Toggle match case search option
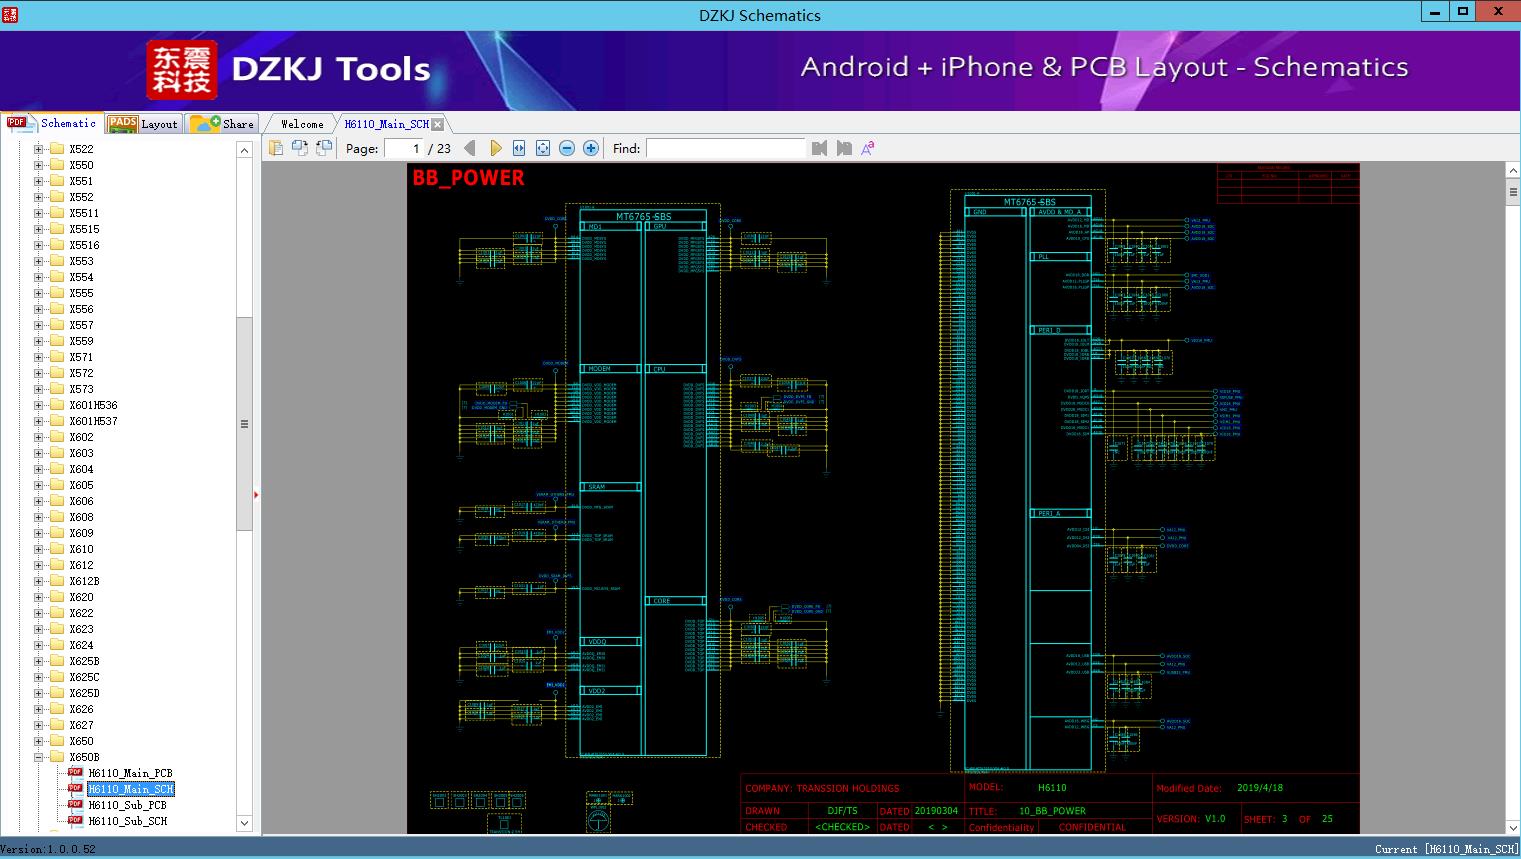This screenshot has width=1521, height=859. click(868, 148)
